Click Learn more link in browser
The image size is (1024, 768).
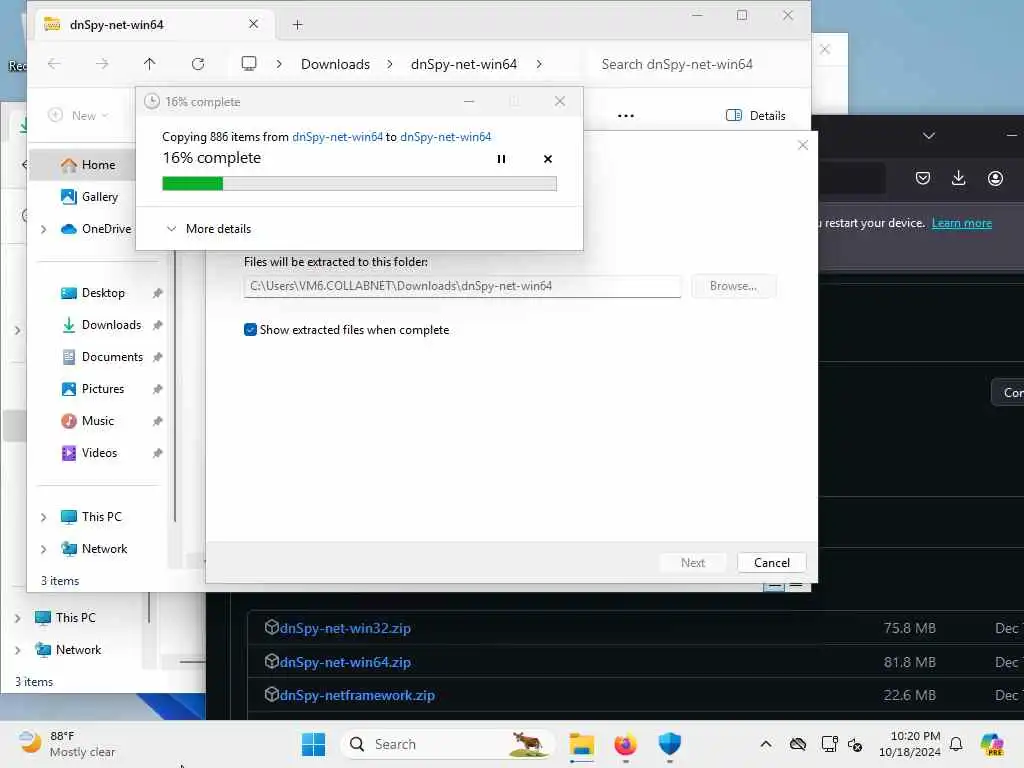click(x=961, y=223)
